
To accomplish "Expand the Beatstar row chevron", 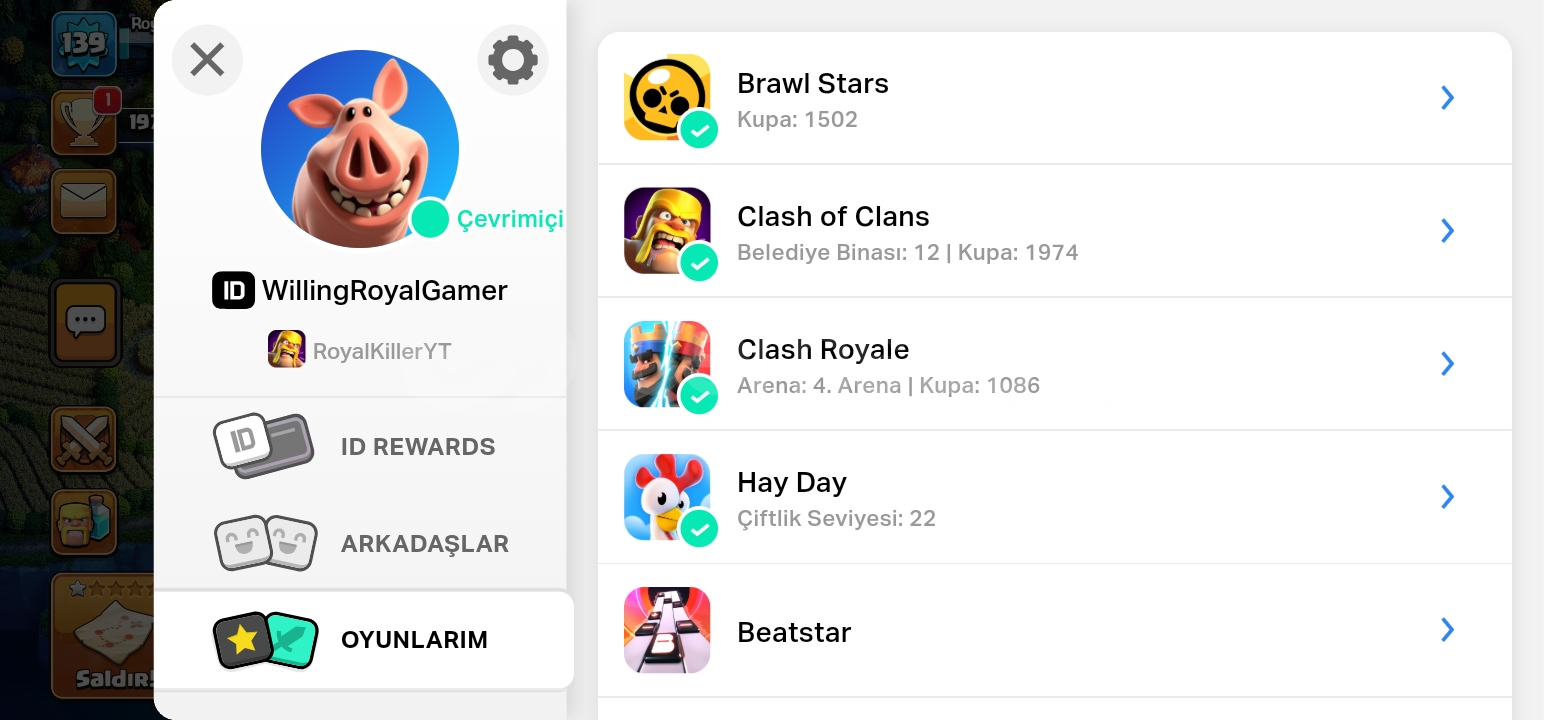I will [x=1447, y=630].
